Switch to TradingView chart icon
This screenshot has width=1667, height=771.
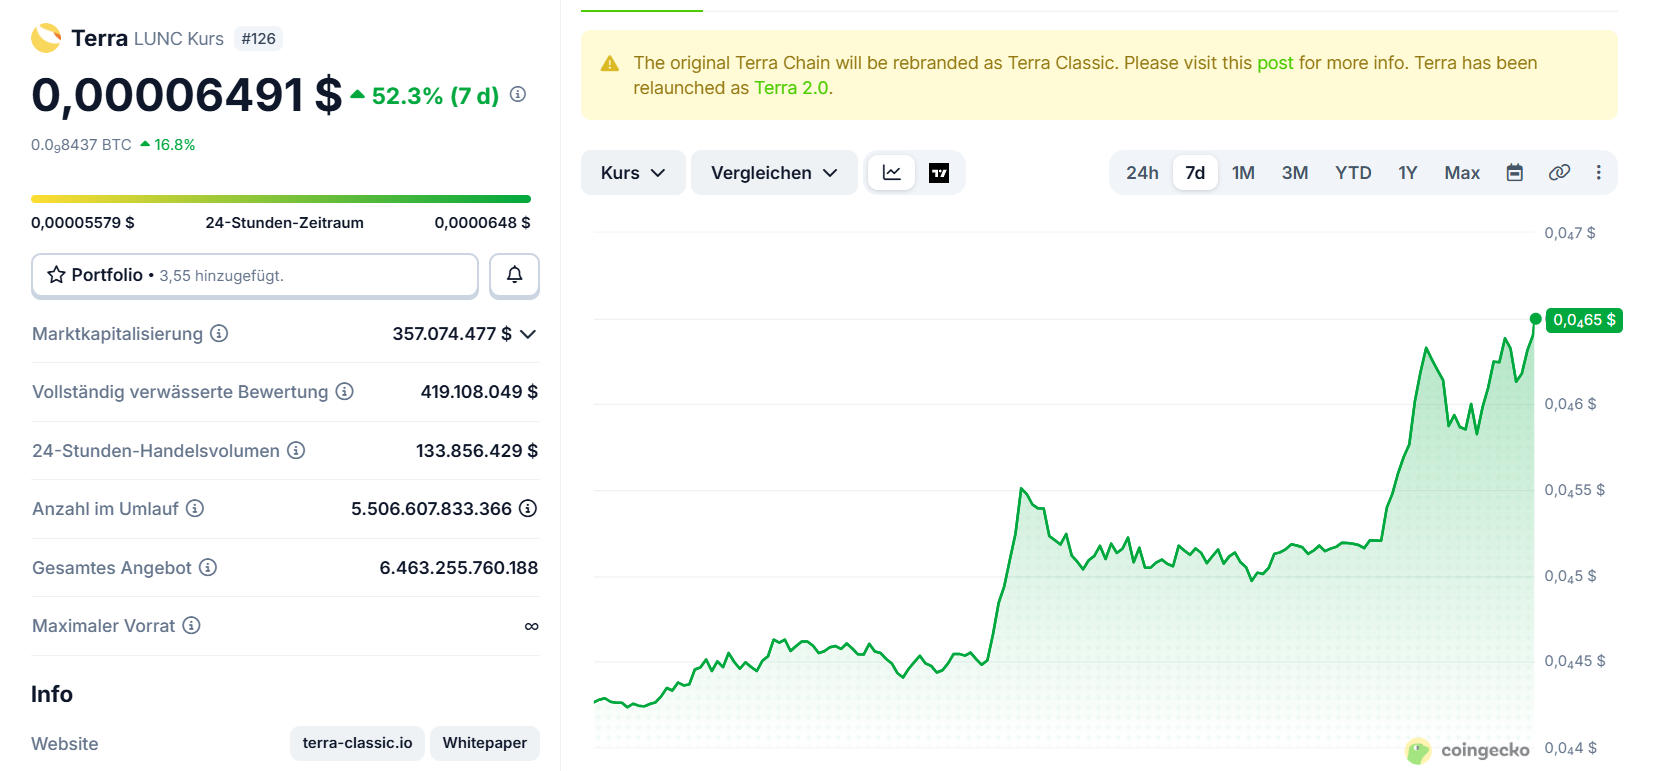coord(939,173)
